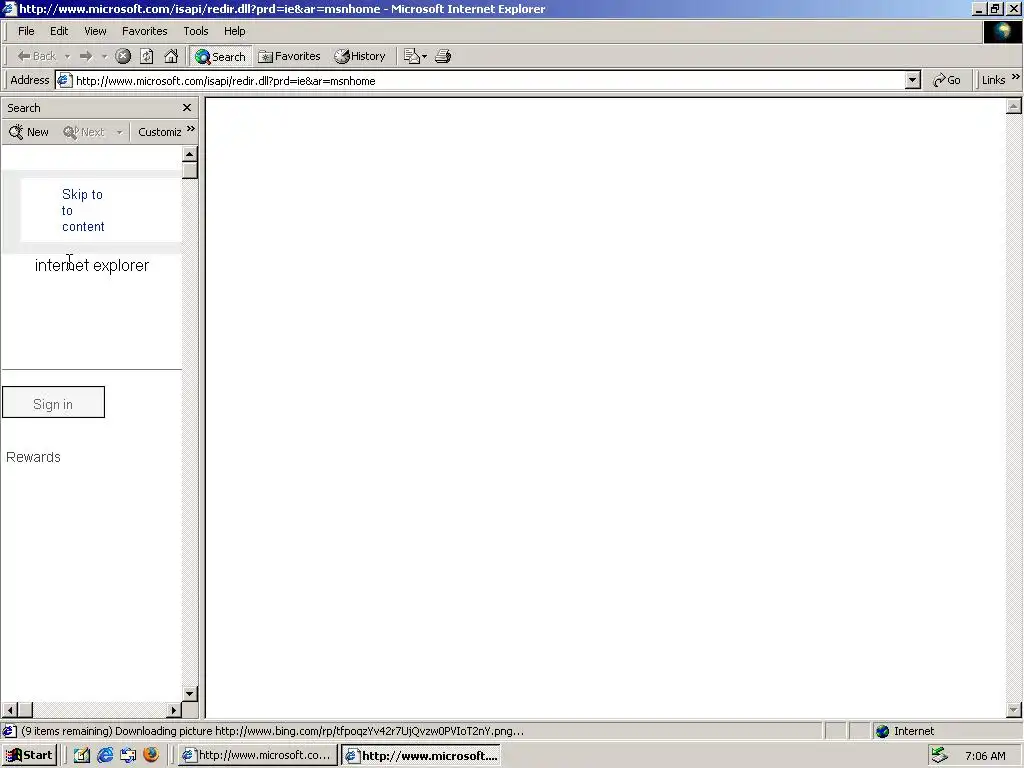
Task: Switch to the first microsoft.co... taskbar window
Action: click(258, 755)
